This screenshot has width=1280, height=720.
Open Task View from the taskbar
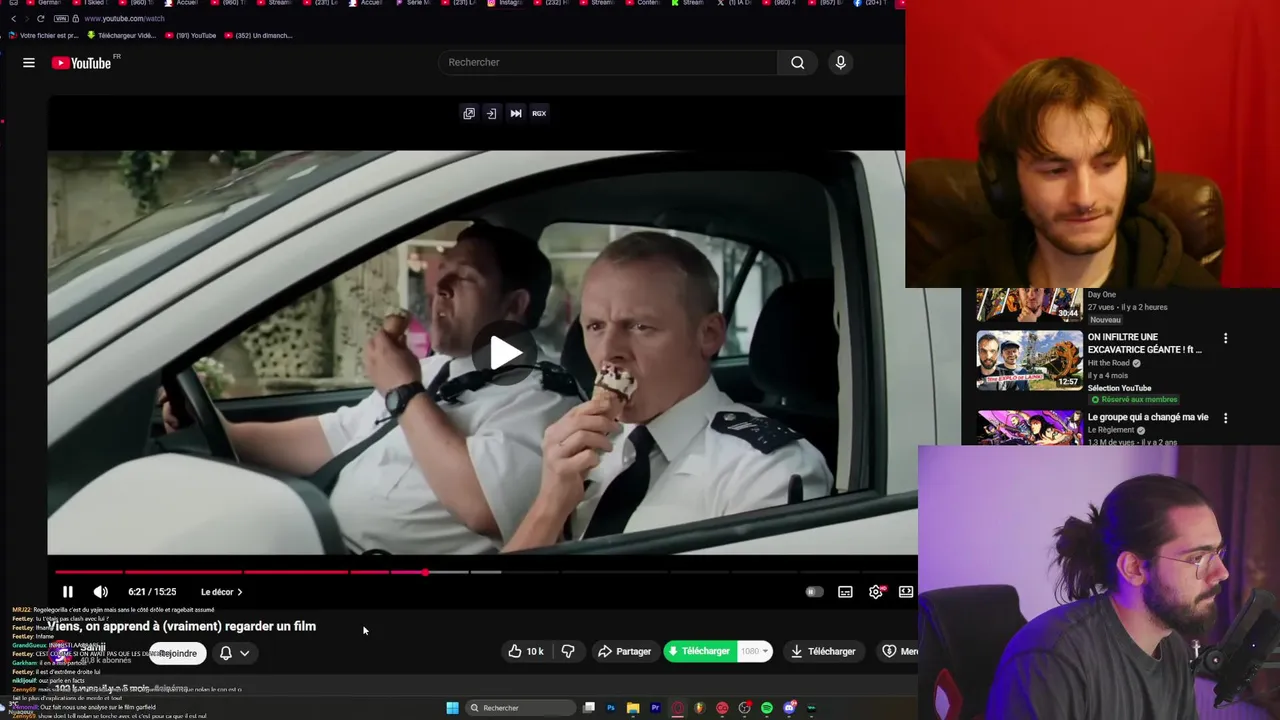pyautogui.click(x=589, y=708)
